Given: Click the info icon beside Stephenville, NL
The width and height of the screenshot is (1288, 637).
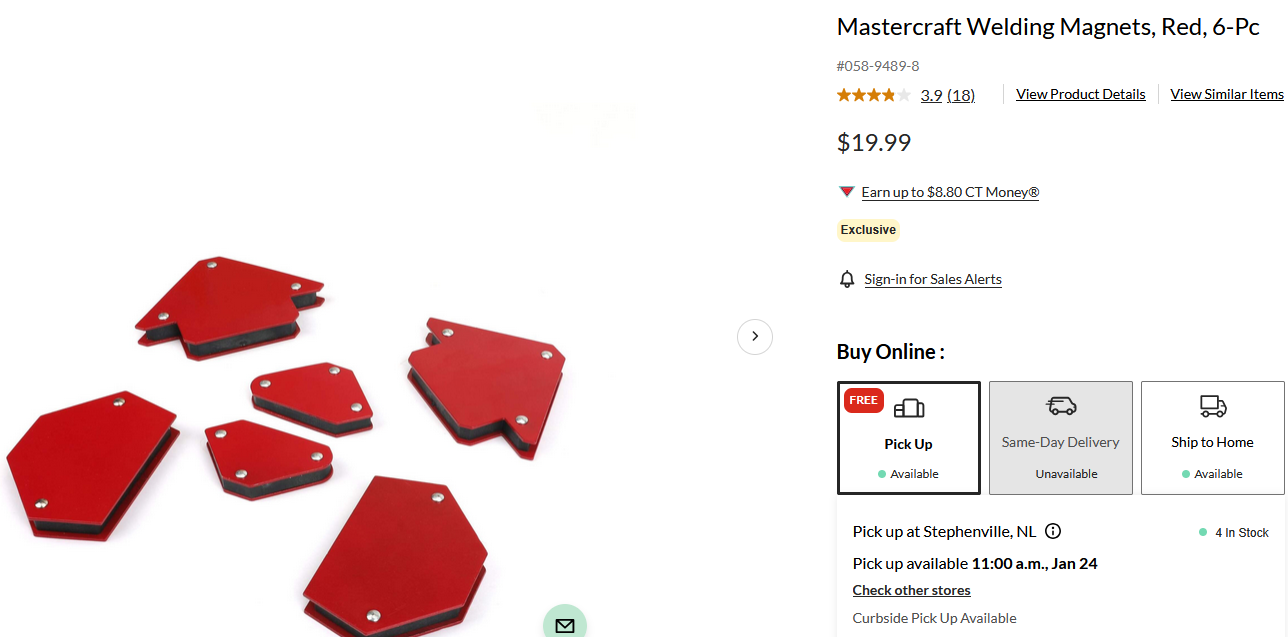Looking at the screenshot, I should (x=1053, y=531).
